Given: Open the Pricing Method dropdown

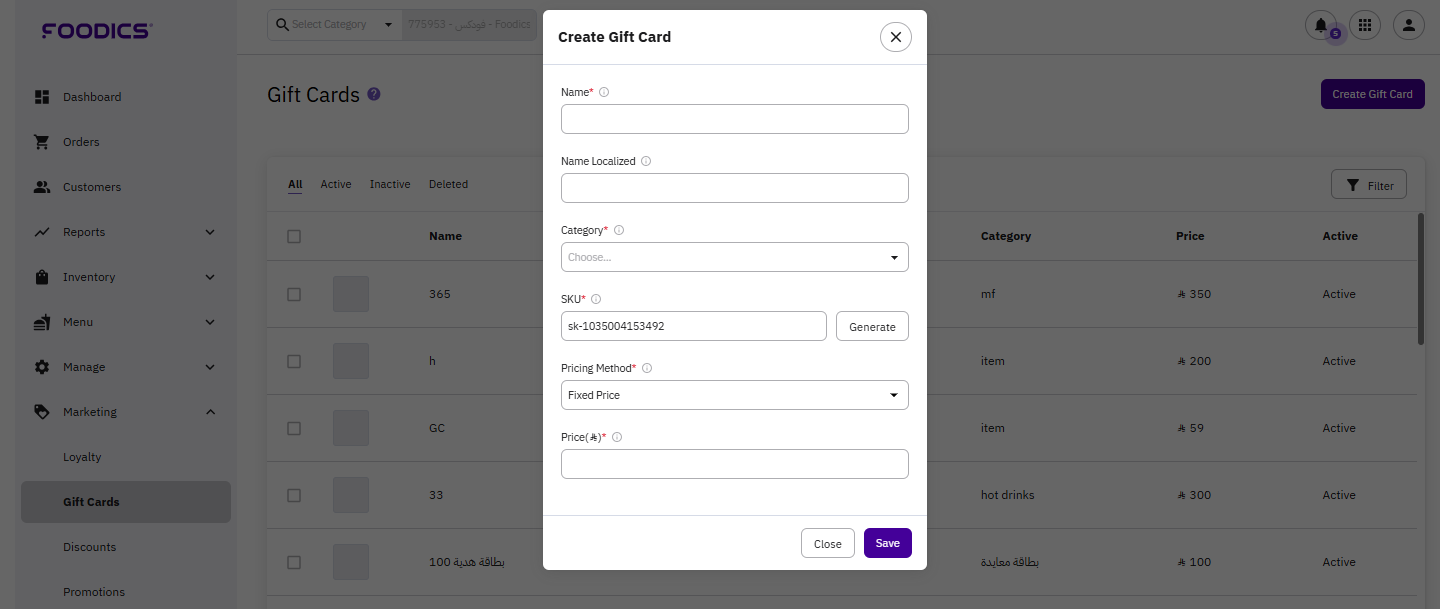Looking at the screenshot, I should pyautogui.click(x=734, y=395).
